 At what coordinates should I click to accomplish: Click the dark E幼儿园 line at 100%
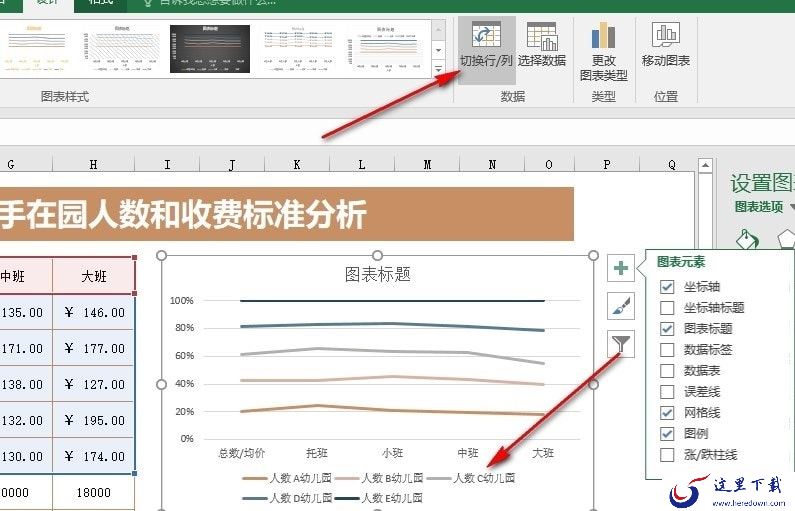[392, 301]
